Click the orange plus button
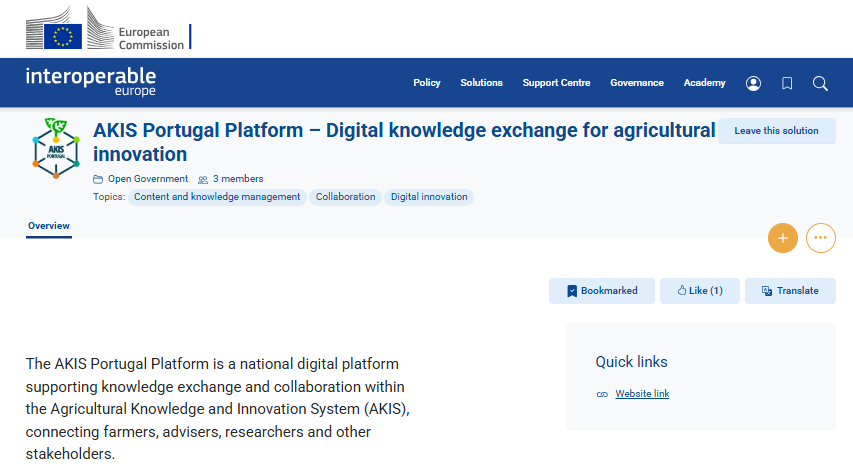 tap(783, 238)
